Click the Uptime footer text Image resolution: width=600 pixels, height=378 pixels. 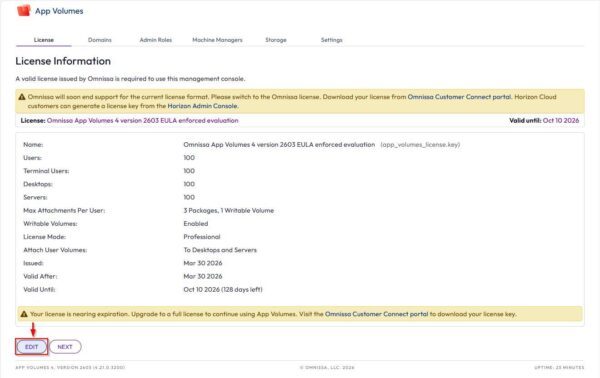(x=559, y=368)
